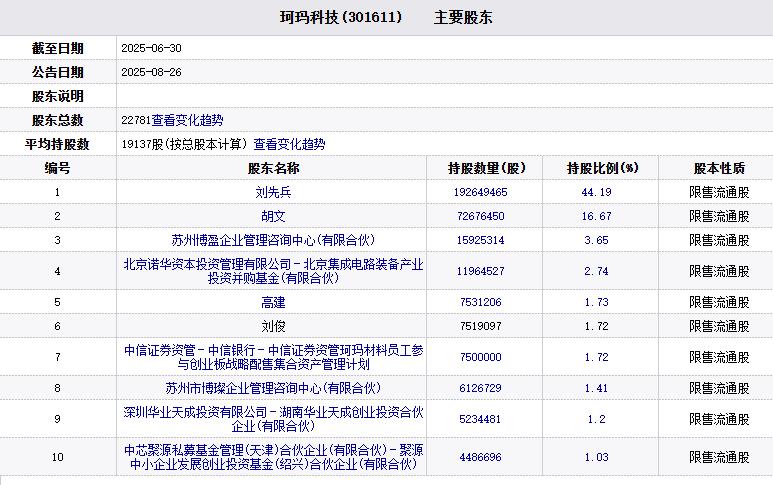773x485 pixels.
Task: Select 中芯聚源私募基金管理 shareholder entry
Action: pos(273,457)
